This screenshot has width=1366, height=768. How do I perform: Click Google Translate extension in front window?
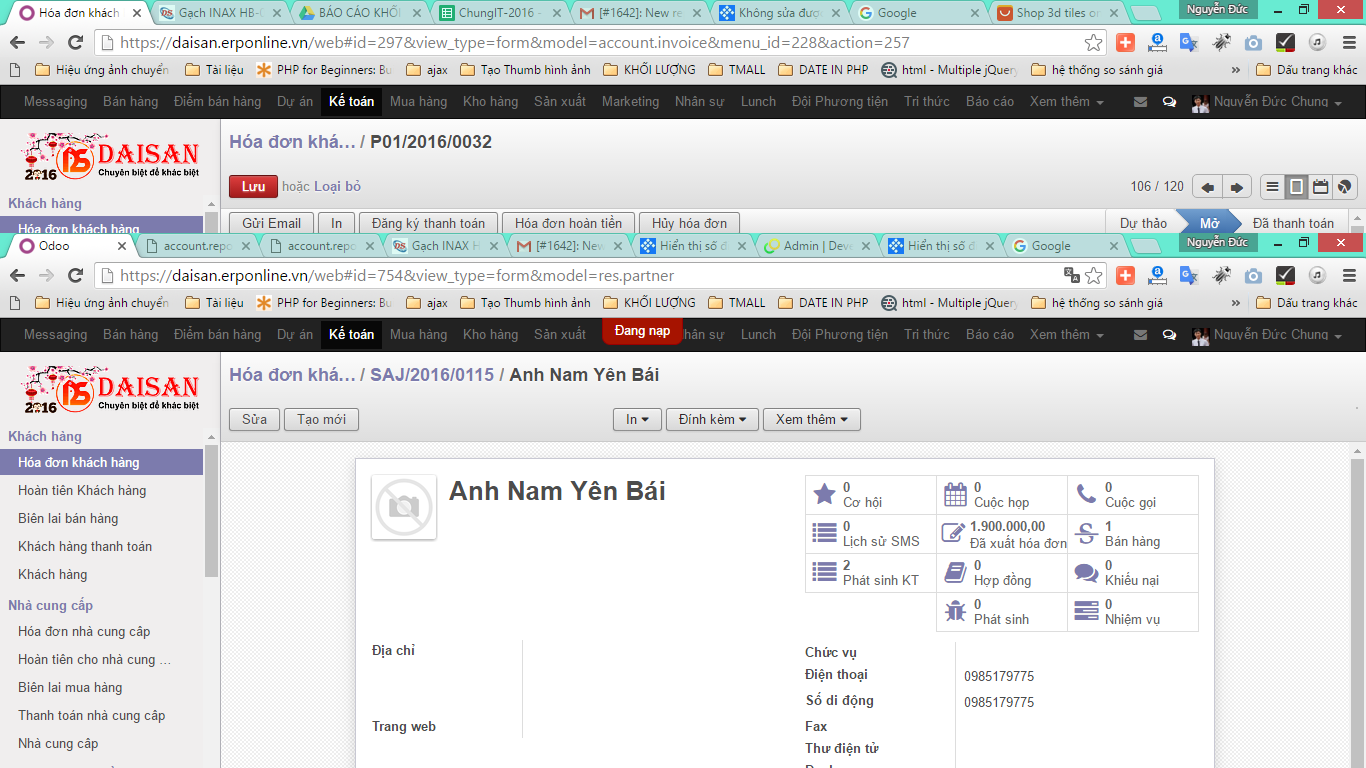click(x=1188, y=275)
